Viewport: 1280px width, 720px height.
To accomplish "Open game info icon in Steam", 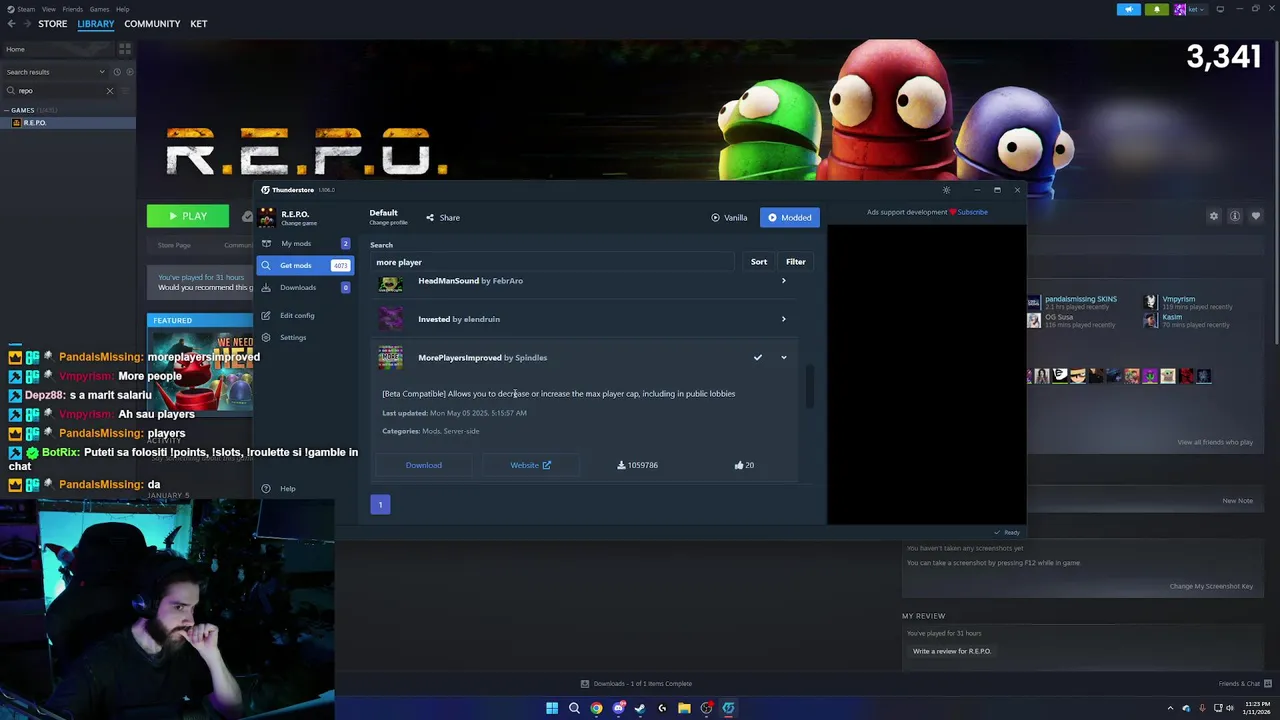I will click(1235, 216).
